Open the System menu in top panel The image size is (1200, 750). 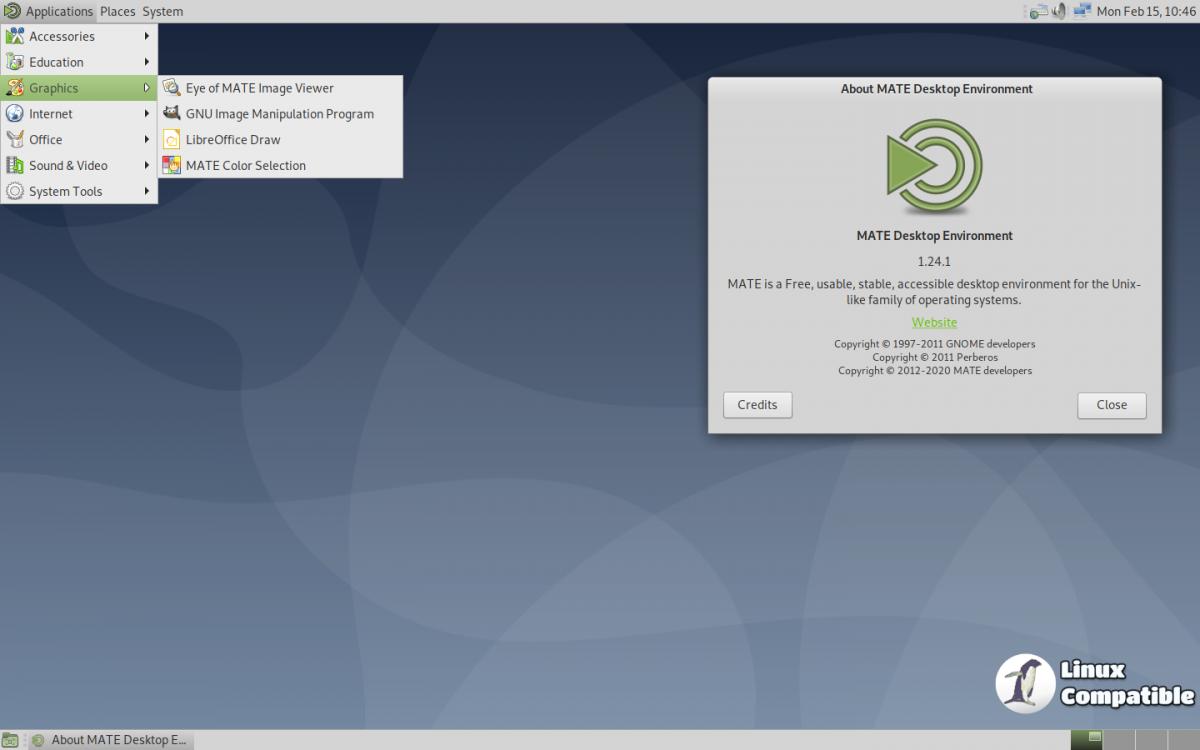point(162,11)
